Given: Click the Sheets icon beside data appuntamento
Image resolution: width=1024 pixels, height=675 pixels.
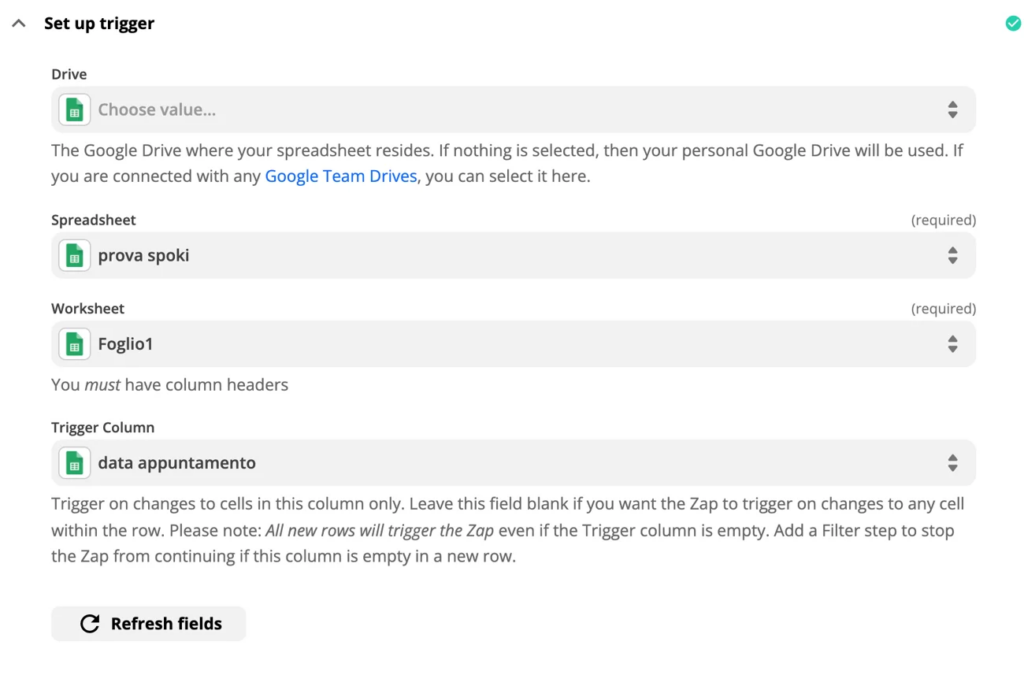Looking at the screenshot, I should point(74,463).
